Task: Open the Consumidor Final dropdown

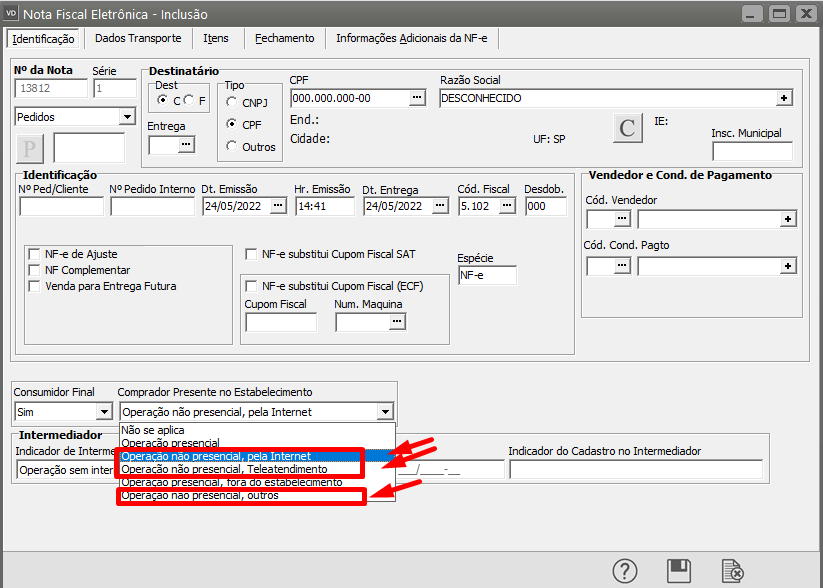Action: pyautogui.click(x=103, y=411)
